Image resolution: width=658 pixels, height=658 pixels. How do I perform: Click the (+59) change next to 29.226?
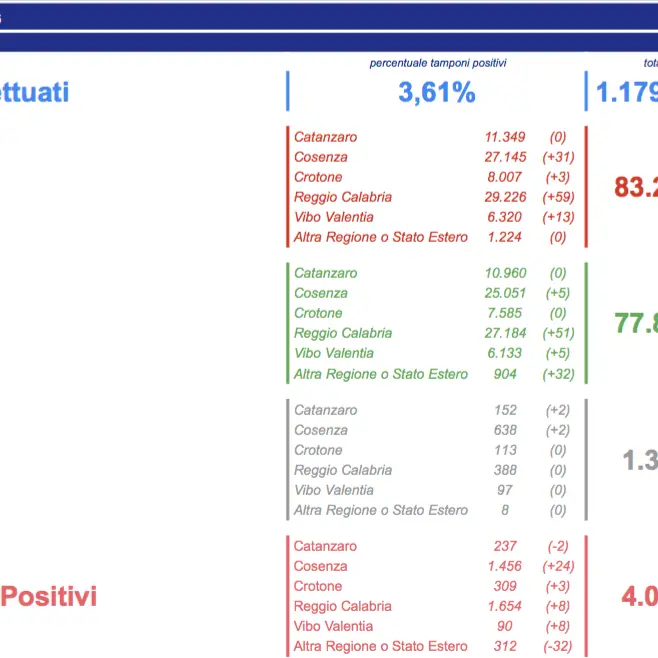point(557,197)
